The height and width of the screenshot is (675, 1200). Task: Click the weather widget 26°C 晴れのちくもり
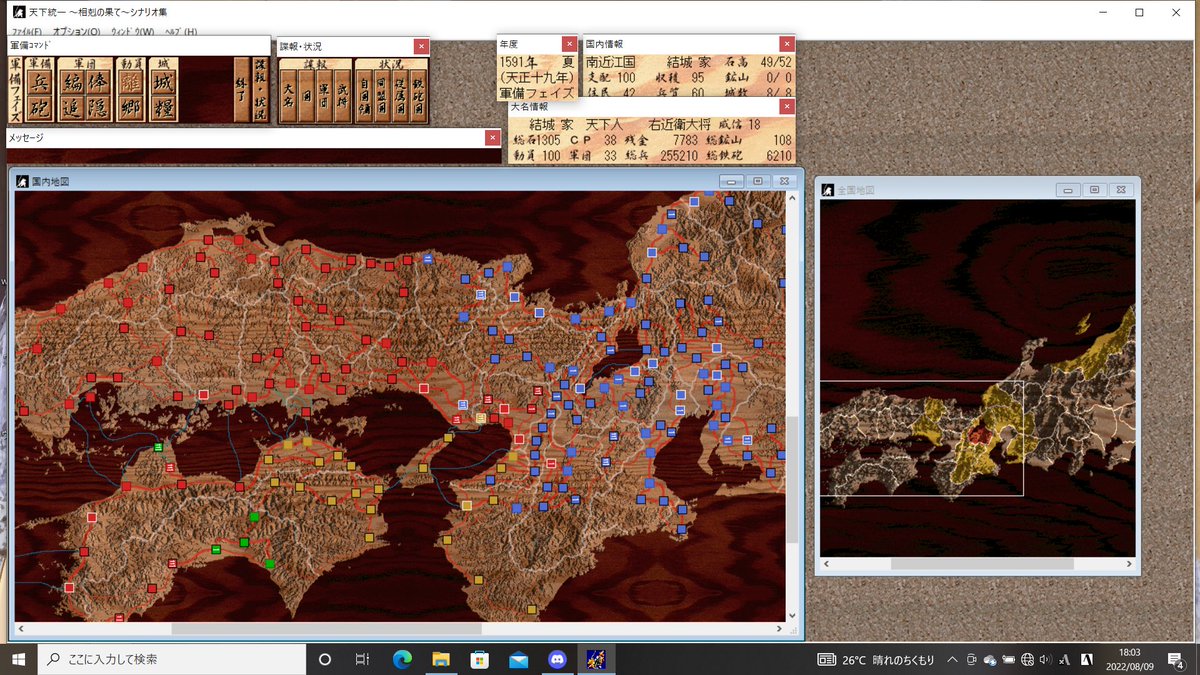click(x=876, y=659)
